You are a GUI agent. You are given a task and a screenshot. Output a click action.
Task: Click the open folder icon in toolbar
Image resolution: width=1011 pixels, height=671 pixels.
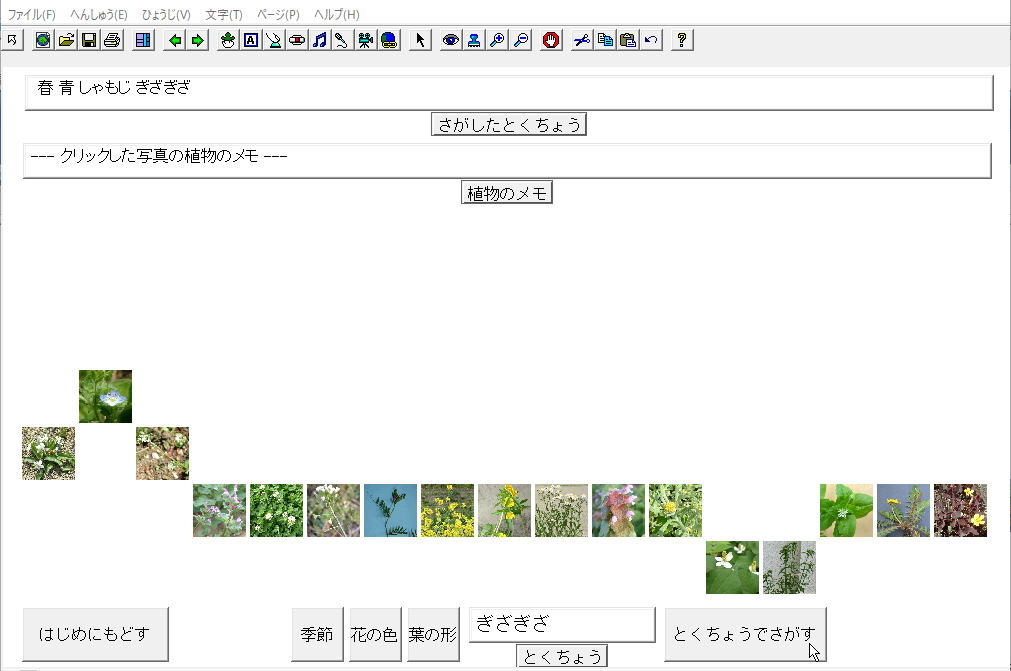coord(66,40)
